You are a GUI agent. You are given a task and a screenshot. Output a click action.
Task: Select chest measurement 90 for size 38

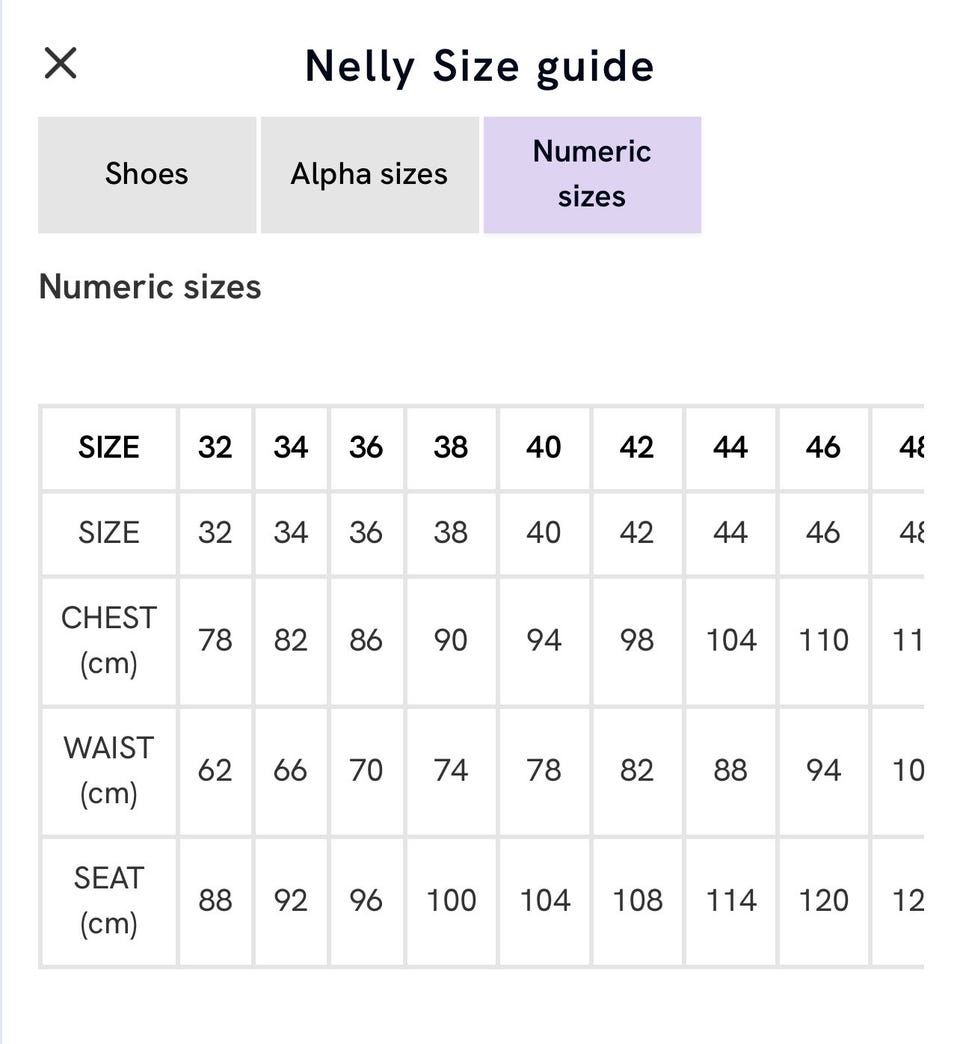click(x=450, y=640)
